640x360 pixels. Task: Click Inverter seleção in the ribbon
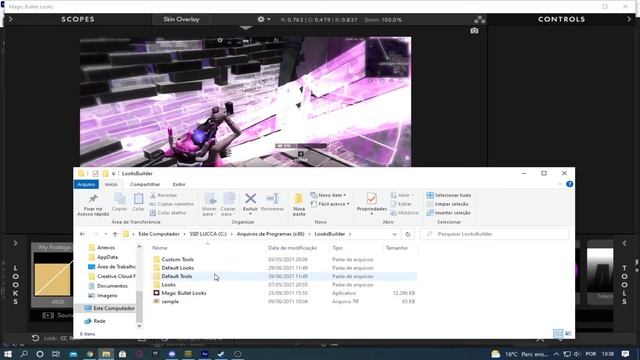coord(448,213)
